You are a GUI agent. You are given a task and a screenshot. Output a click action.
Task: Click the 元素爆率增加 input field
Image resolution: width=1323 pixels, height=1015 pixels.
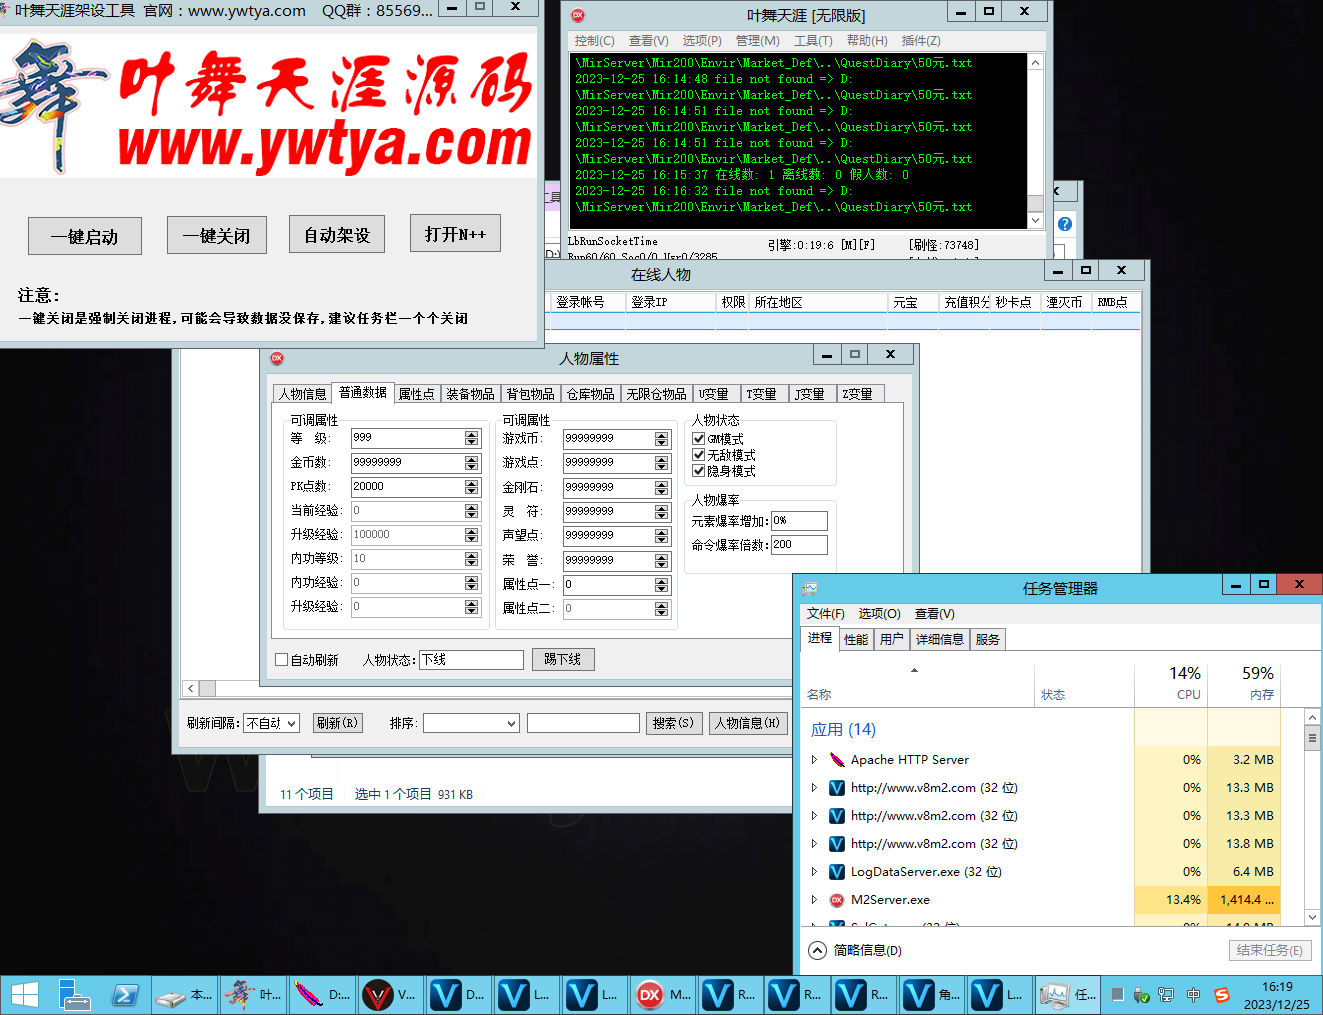[x=799, y=521]
